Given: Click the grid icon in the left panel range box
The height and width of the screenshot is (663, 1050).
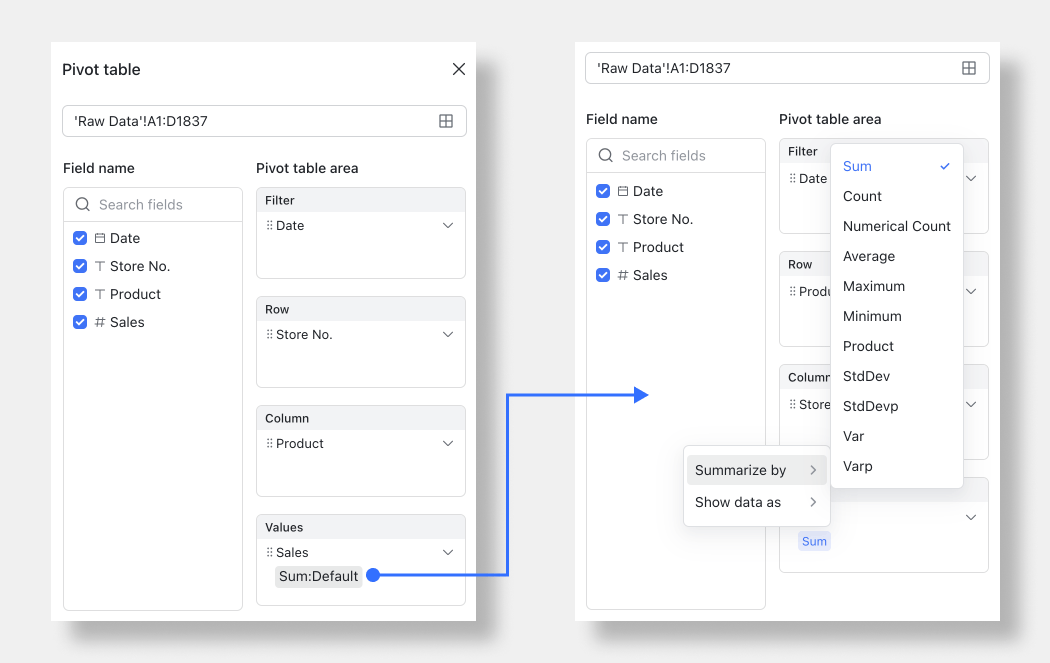Looking at the screenshot, I should point(446,120).
